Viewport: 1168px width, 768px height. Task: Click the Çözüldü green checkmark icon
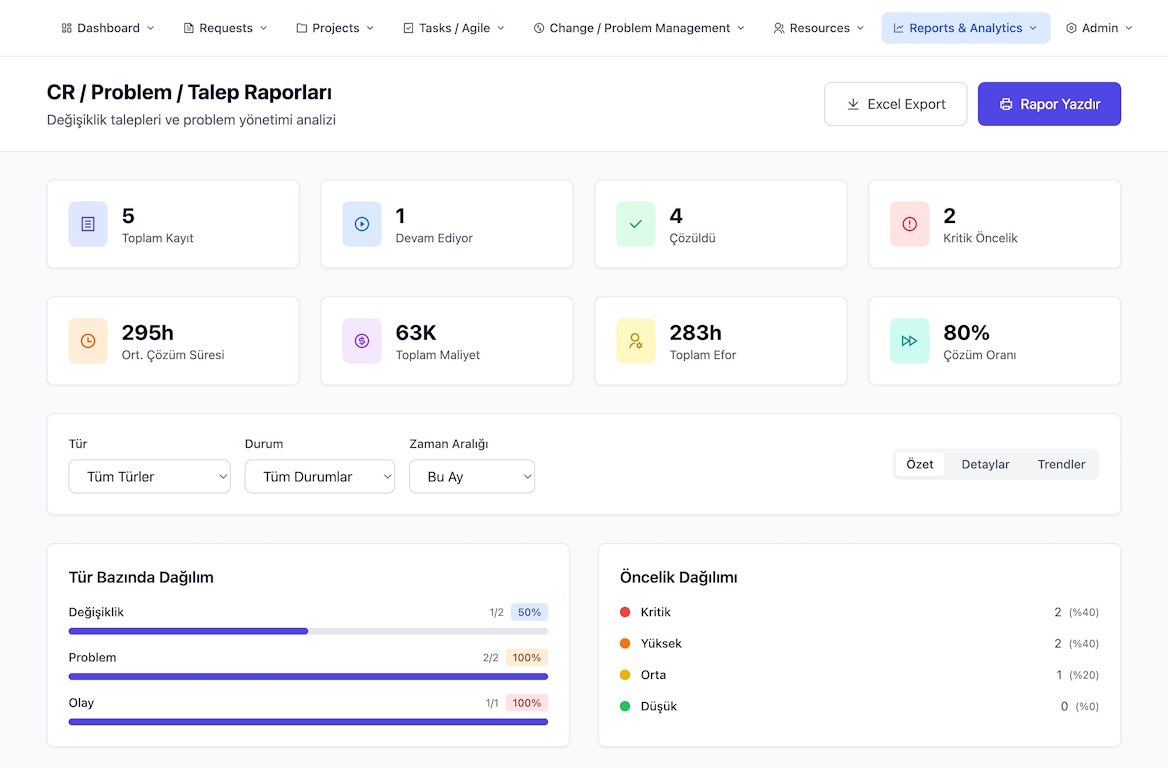click(636, 224)
